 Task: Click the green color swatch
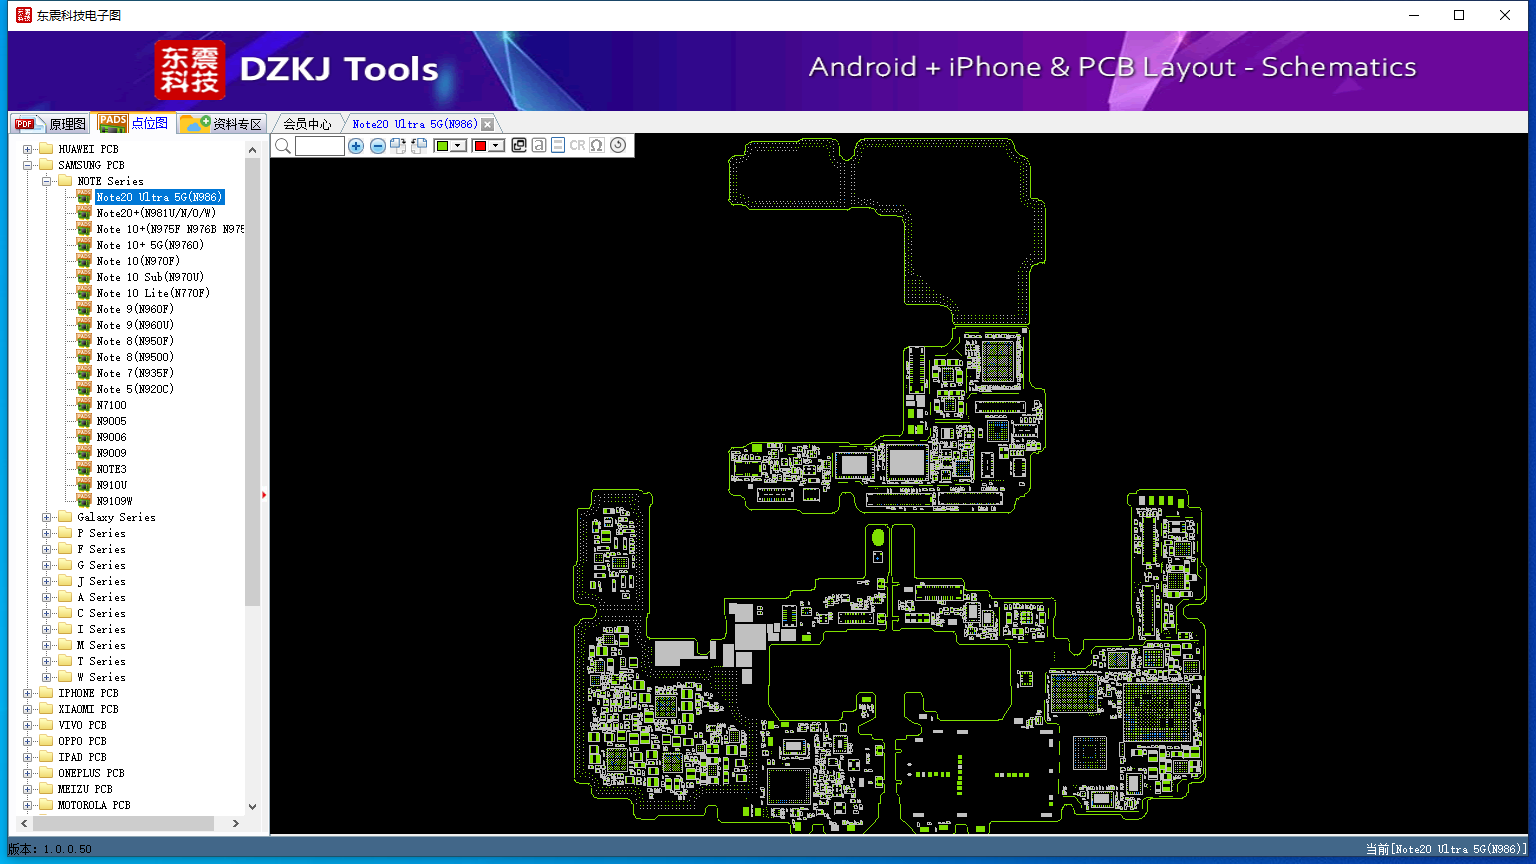pos(442,146)
